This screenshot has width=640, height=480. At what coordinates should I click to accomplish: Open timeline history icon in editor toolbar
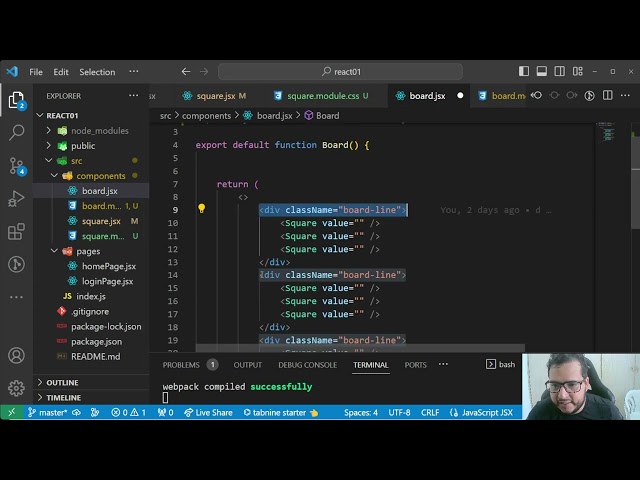[589, 96]
